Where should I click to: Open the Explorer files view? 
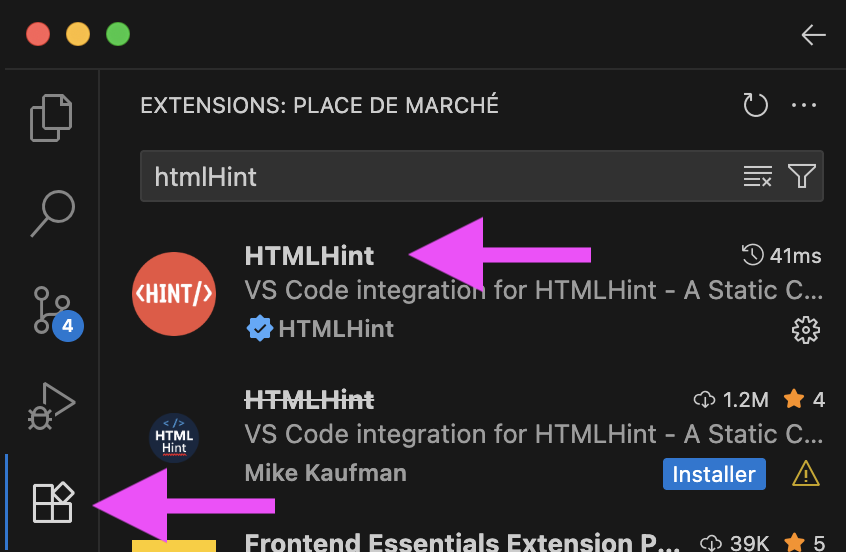[x=51, y=118]
